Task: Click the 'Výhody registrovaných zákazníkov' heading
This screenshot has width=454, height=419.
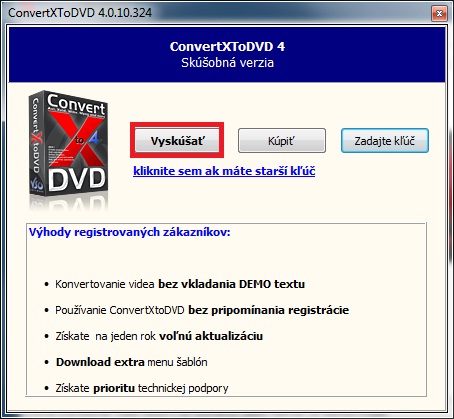Action: click(x=130, y=232)
